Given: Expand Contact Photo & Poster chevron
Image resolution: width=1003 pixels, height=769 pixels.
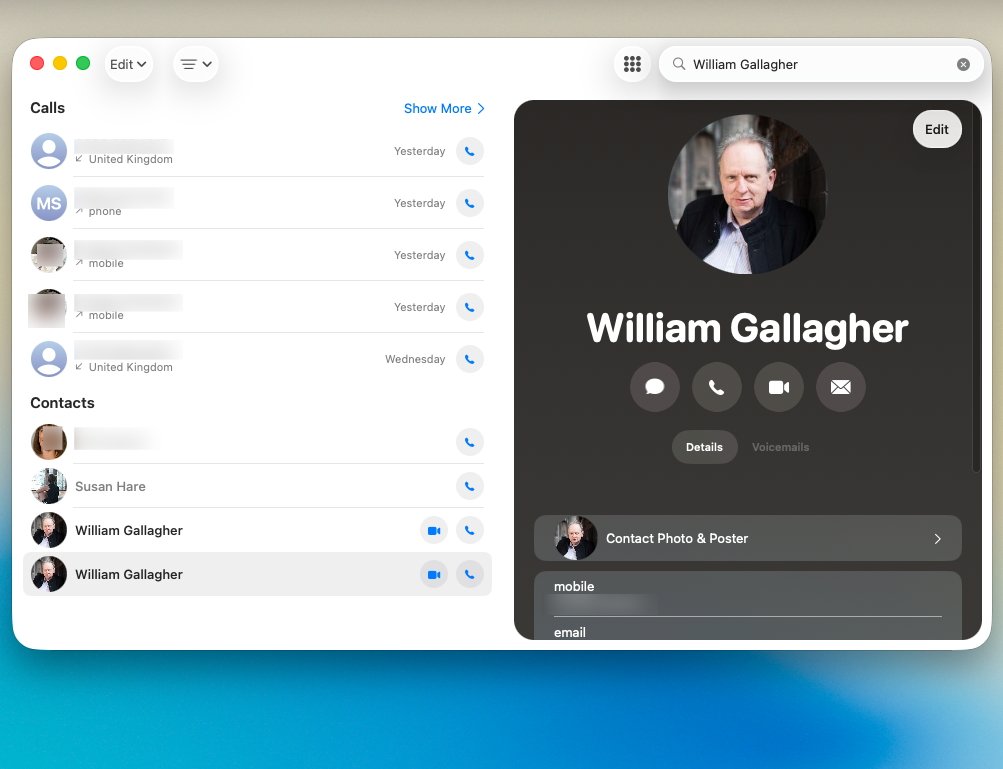Looking at the screenshot, I should click(x=937, y=539).
